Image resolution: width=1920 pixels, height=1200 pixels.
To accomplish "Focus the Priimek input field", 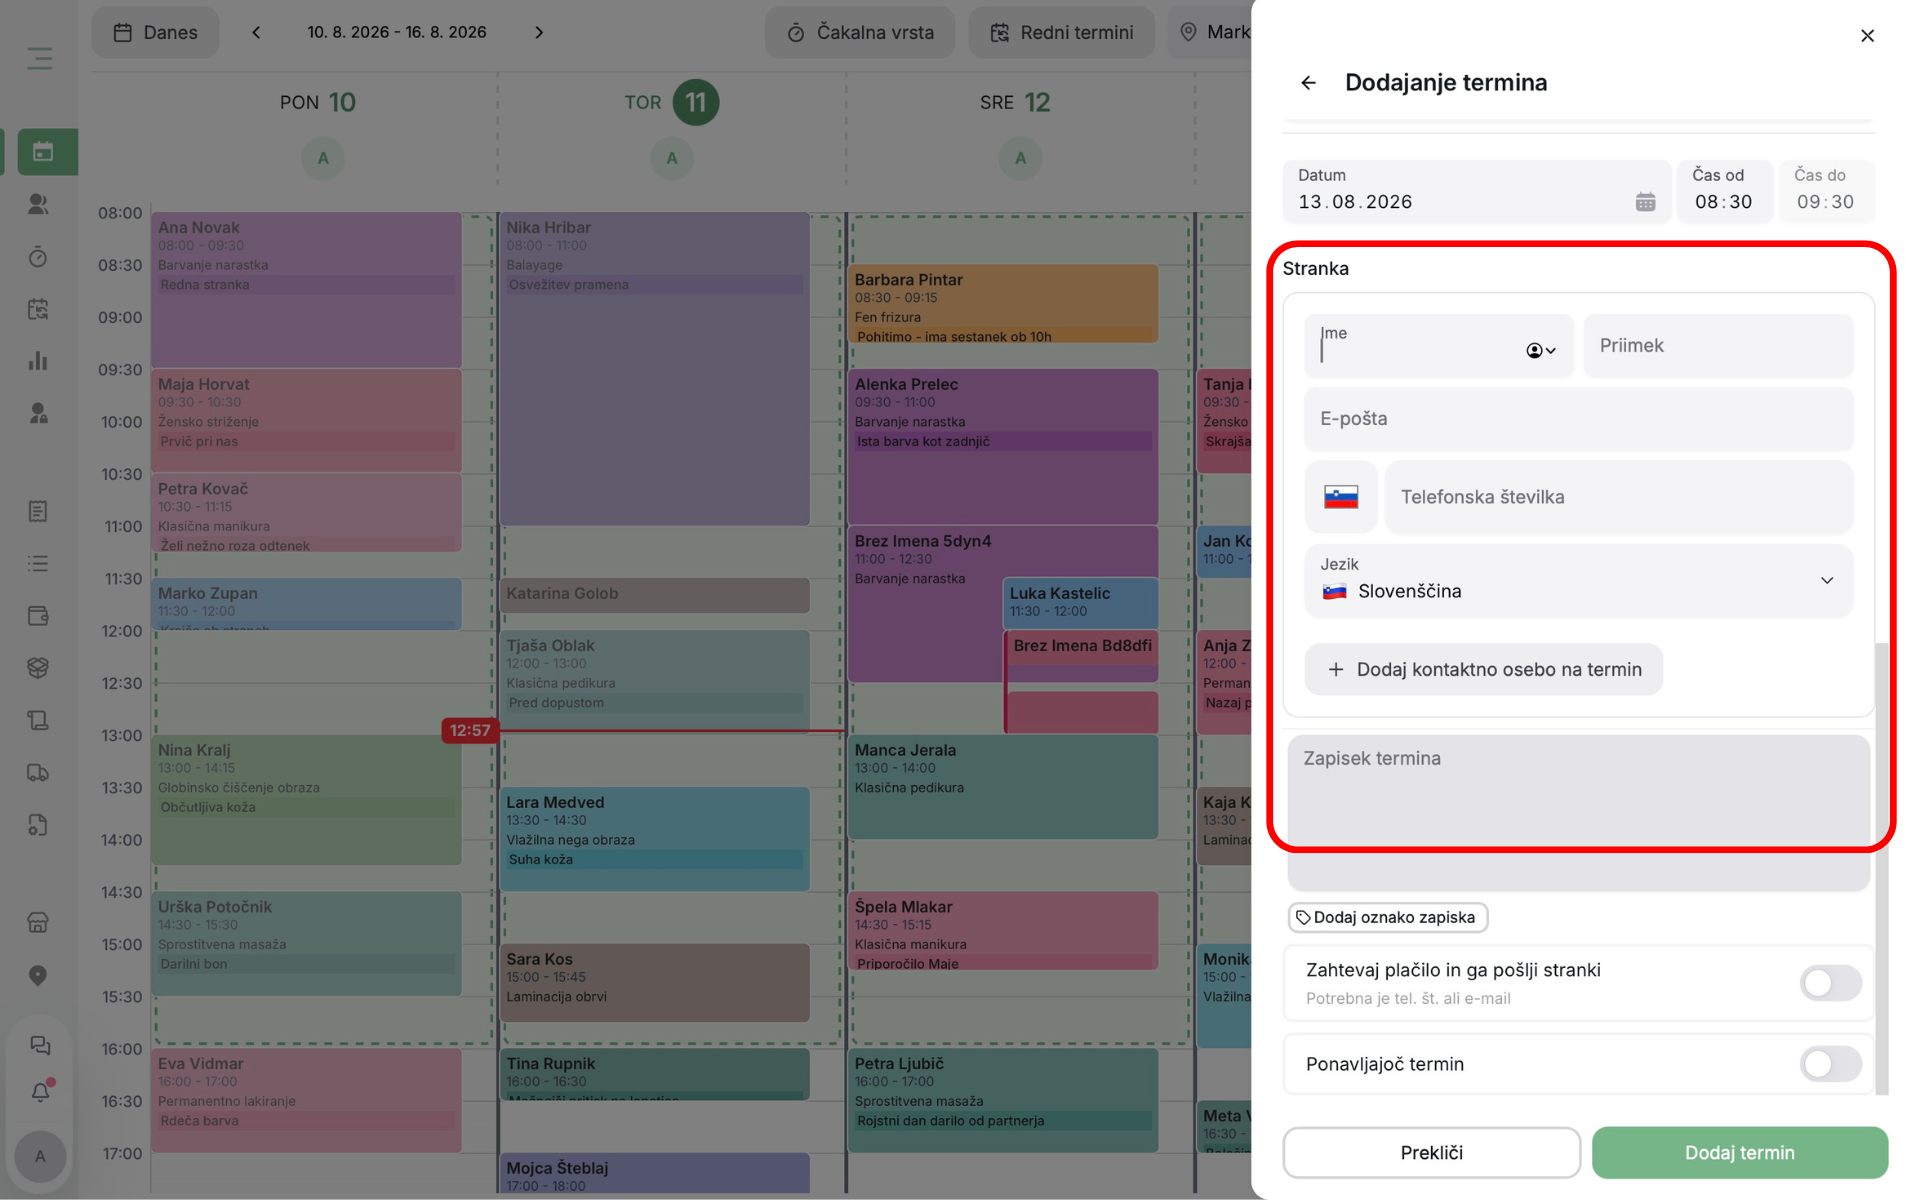I will click(1718, 346).
